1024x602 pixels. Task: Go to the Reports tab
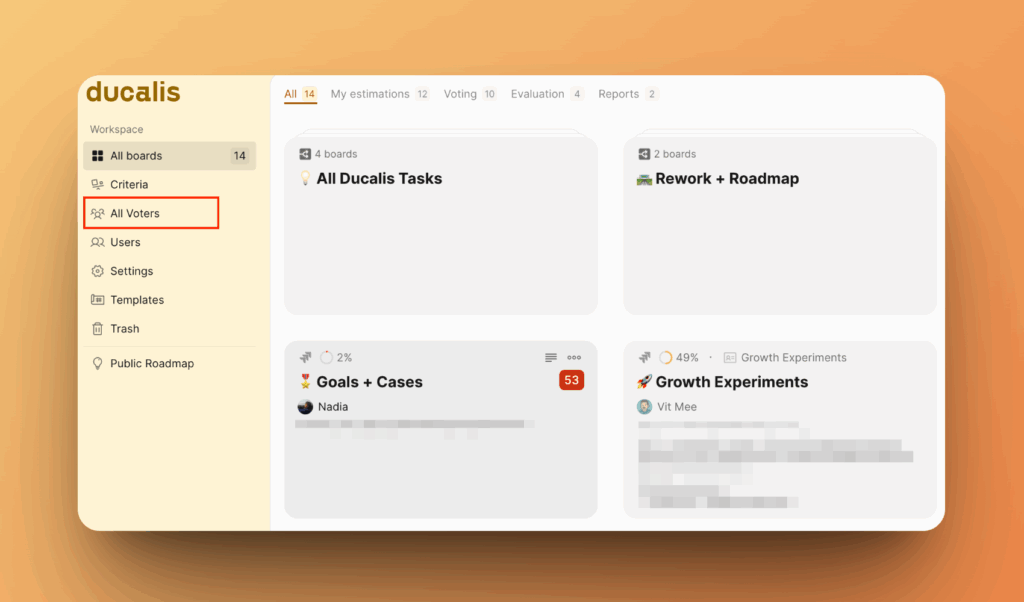[x=618, y=94]
